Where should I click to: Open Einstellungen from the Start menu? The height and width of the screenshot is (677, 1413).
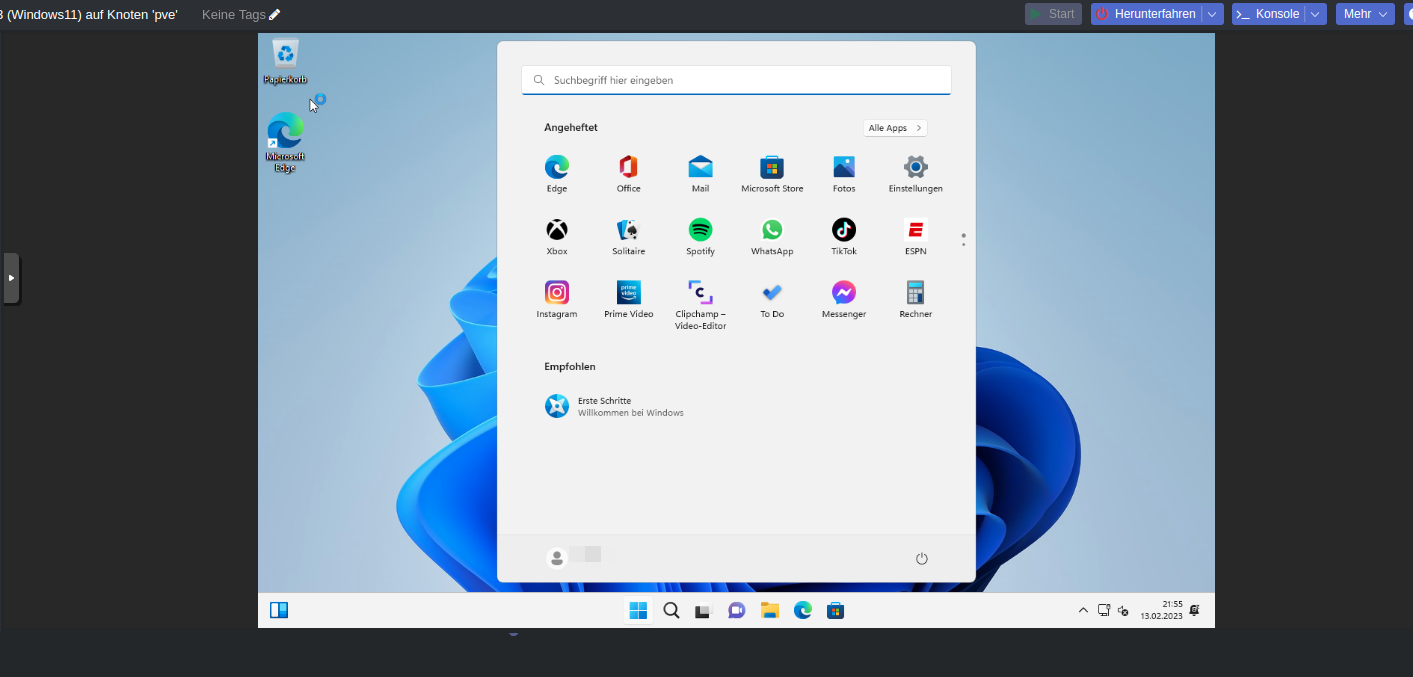coord(916,174)
